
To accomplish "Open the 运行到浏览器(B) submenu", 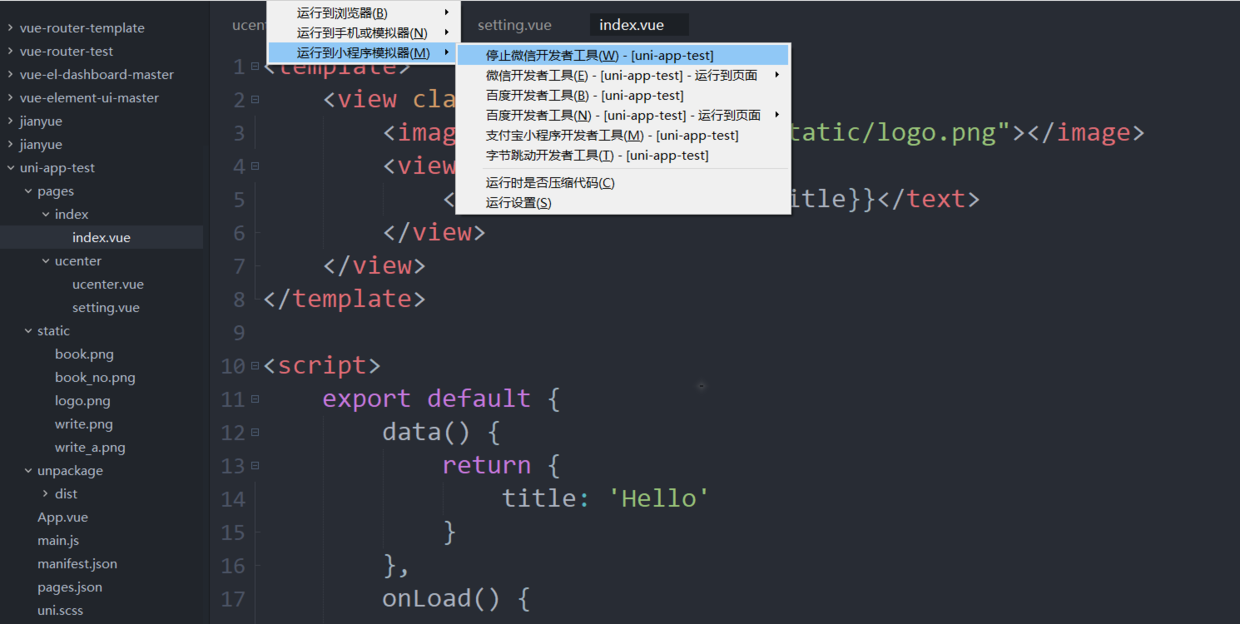I will tap(363, 13).
